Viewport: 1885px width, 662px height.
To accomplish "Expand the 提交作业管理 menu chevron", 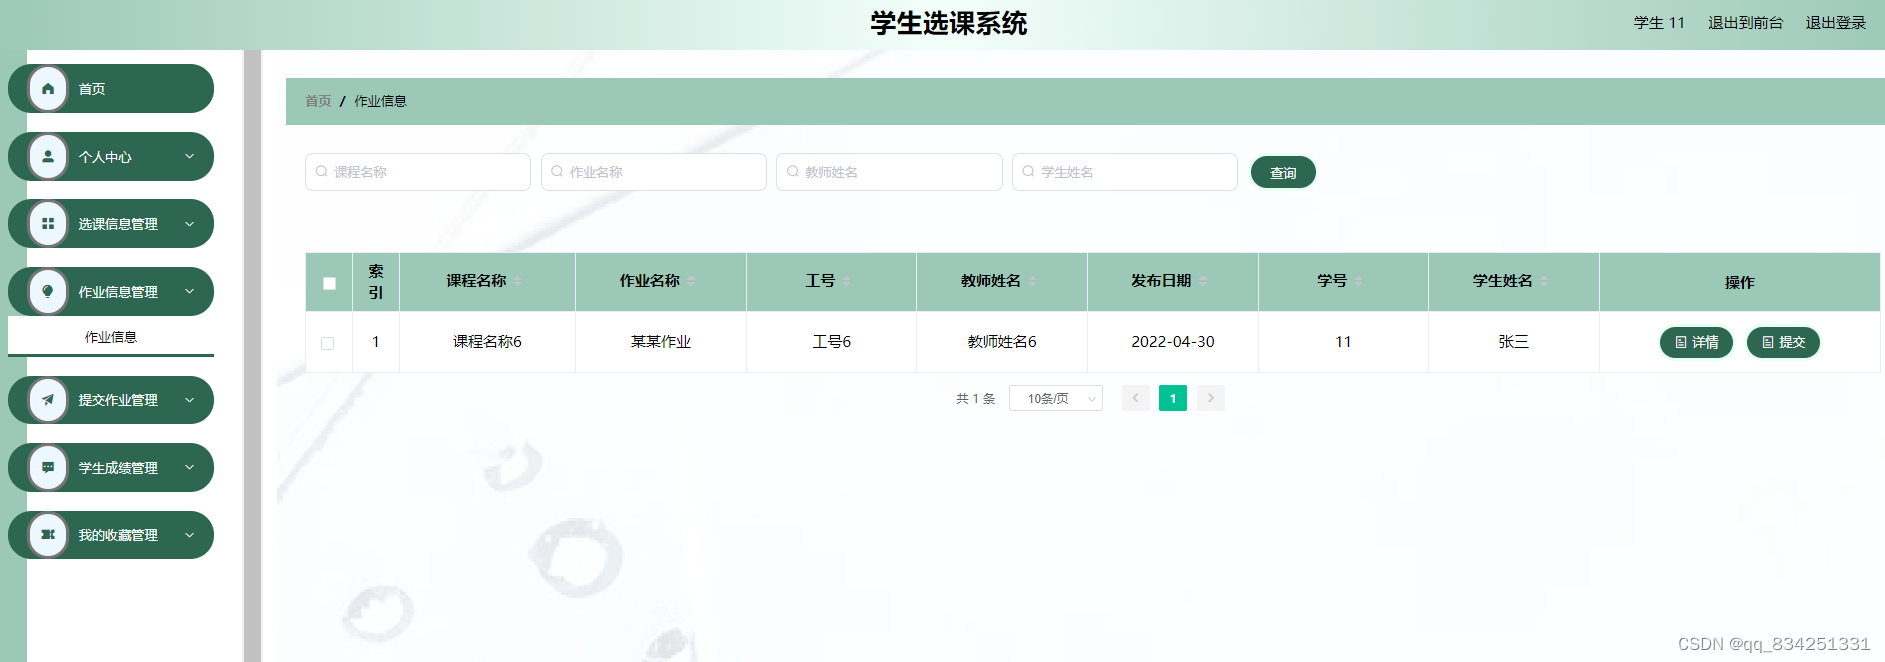I will 190,400.
